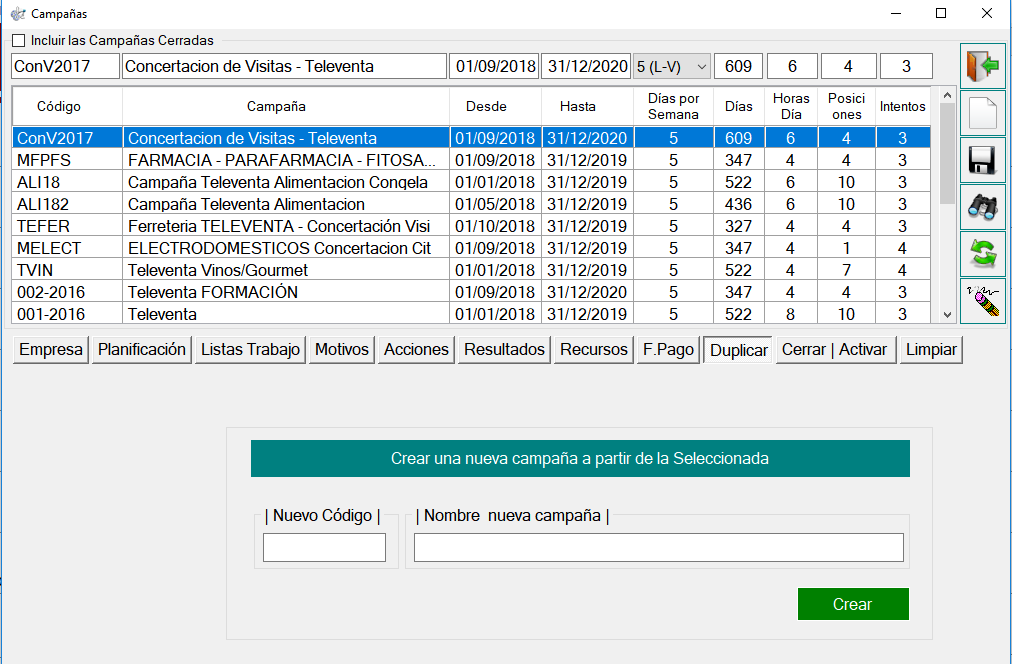Click the start date field 01/09/2018
Image resolution: width=1012 pixels, height=664 pixels.
coord(494,66)
